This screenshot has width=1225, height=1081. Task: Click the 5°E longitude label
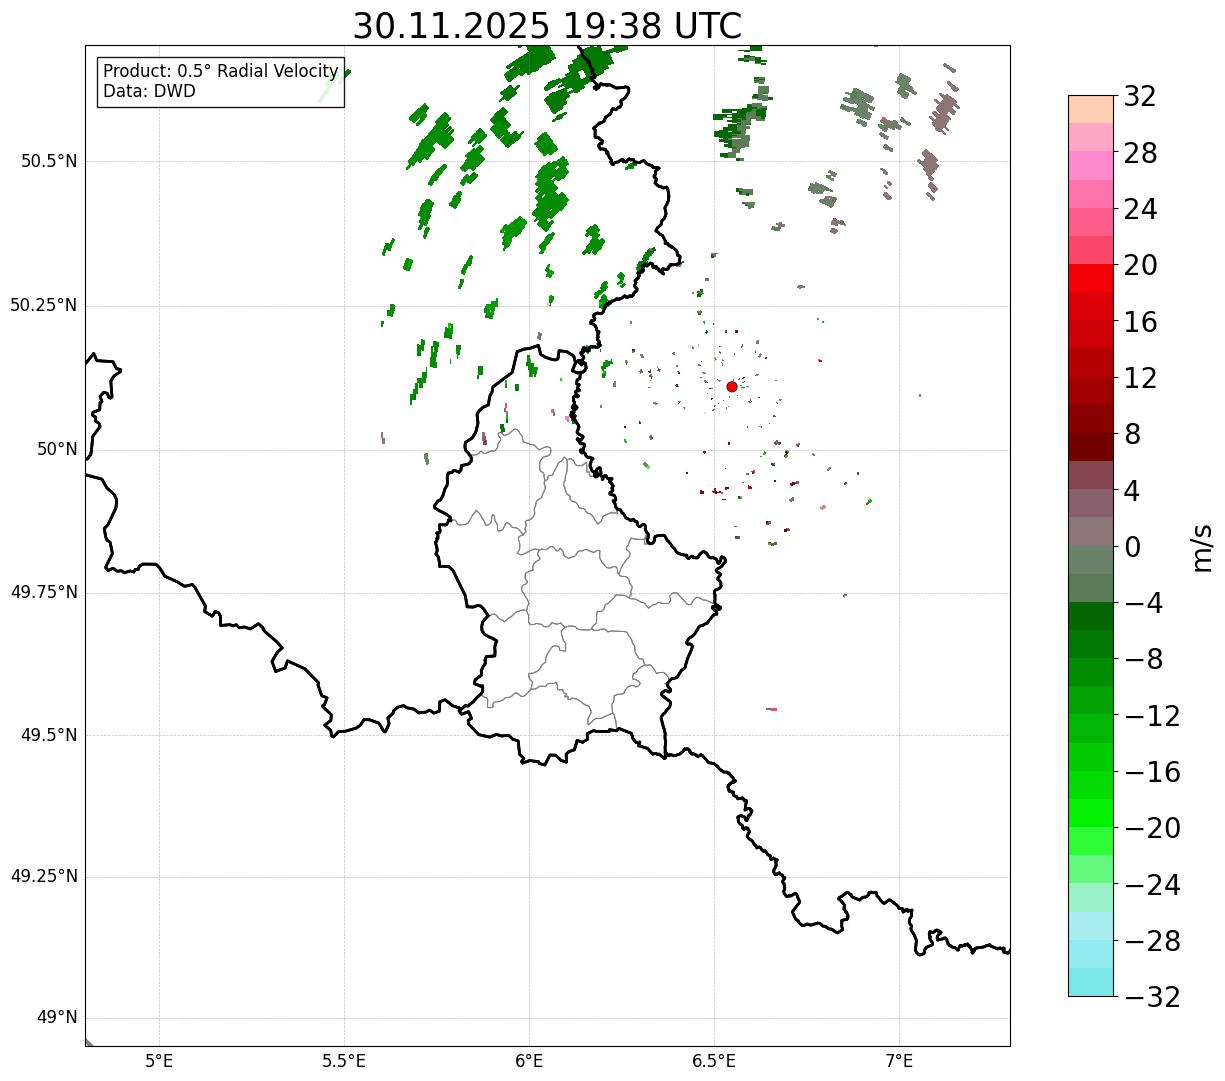click(x=159, y=1061)
